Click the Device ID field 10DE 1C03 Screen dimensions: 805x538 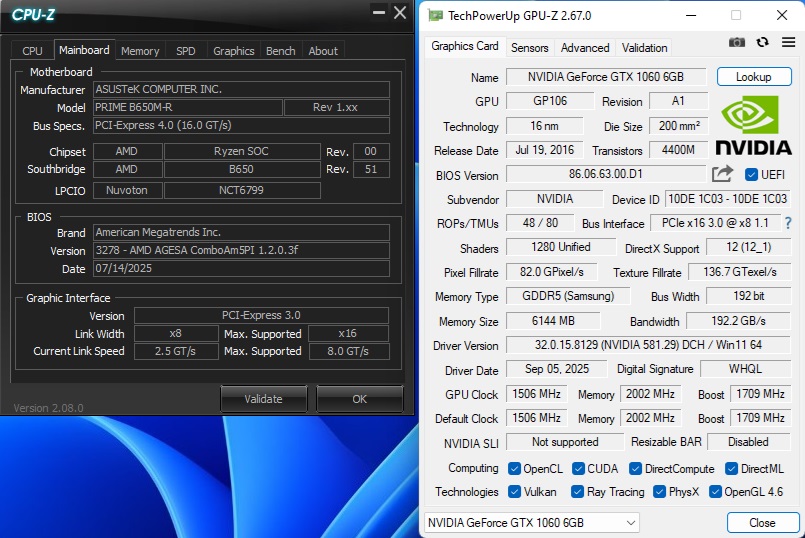tap(727, 199)
